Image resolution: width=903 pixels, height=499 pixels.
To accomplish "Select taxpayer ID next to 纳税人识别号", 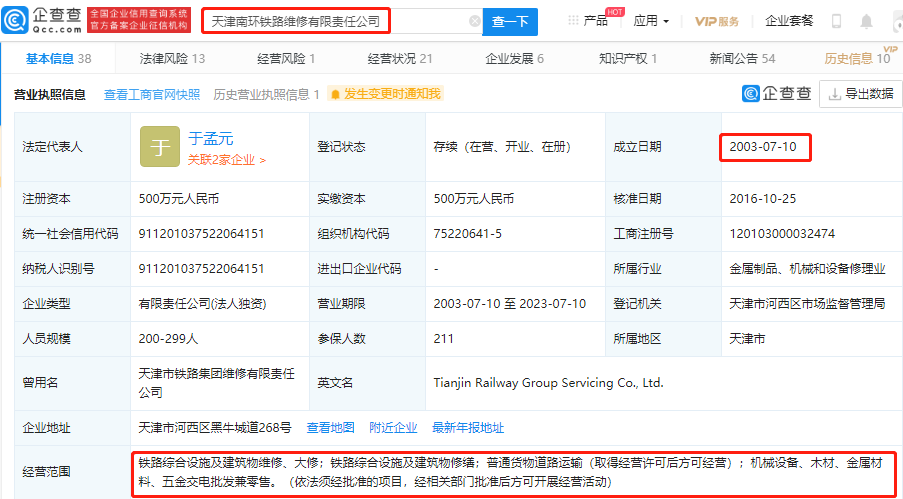I will [x=202, y=269].
